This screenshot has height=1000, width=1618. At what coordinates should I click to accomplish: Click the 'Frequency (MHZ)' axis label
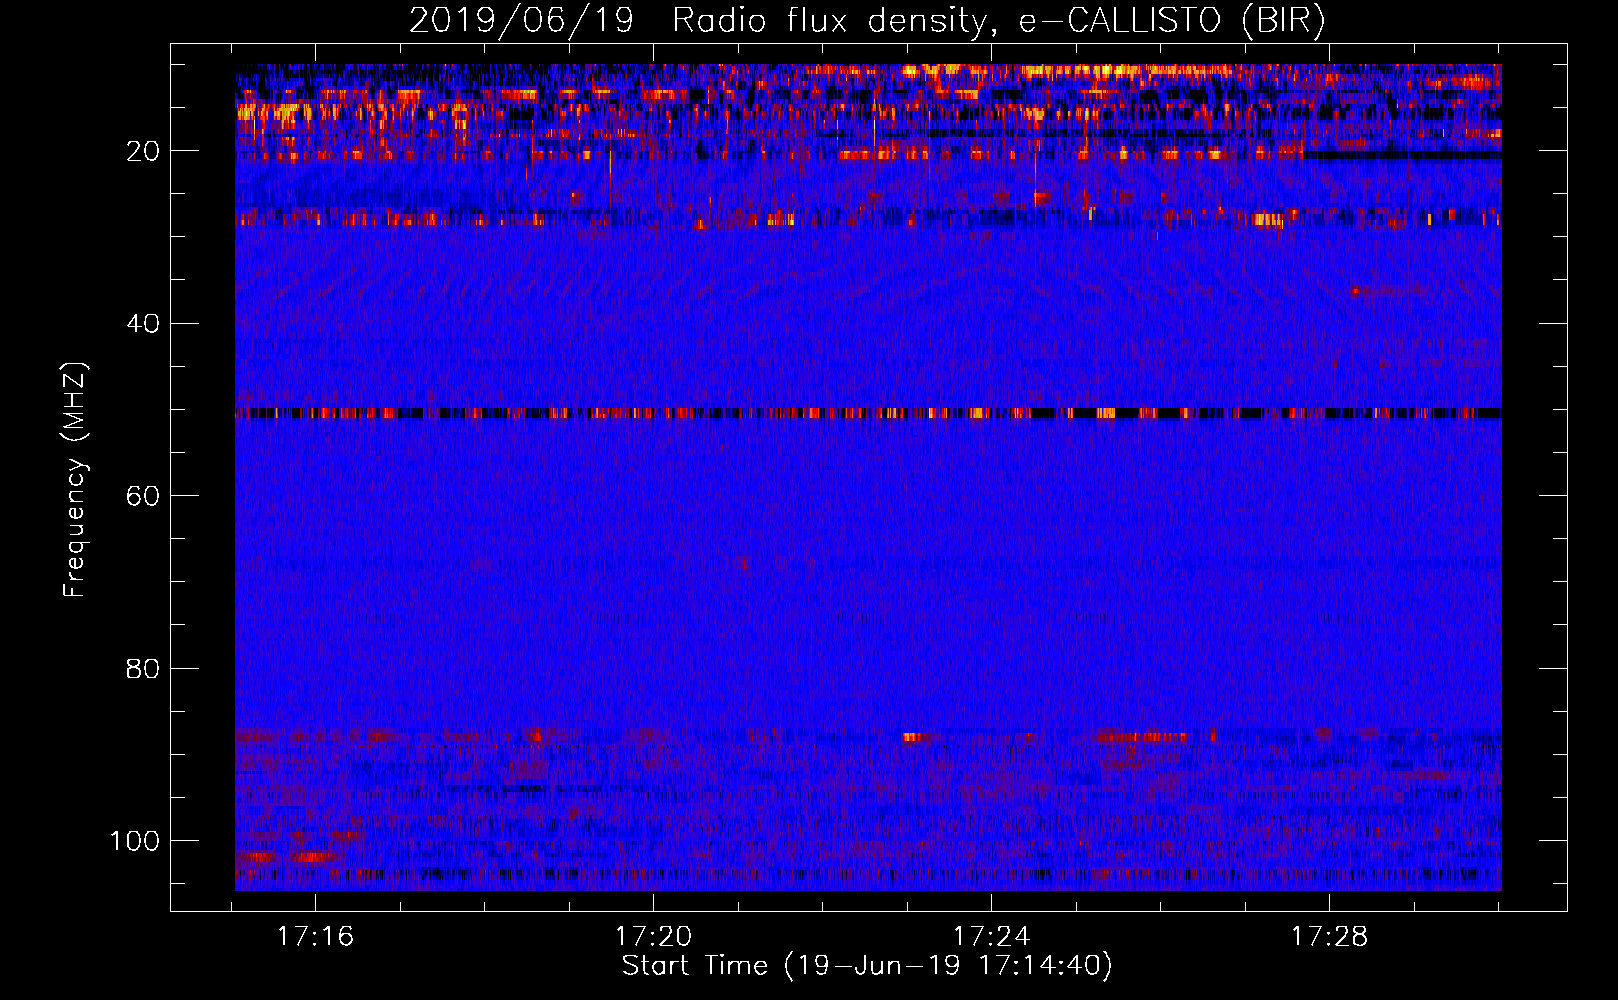click(x=75, y=480)
